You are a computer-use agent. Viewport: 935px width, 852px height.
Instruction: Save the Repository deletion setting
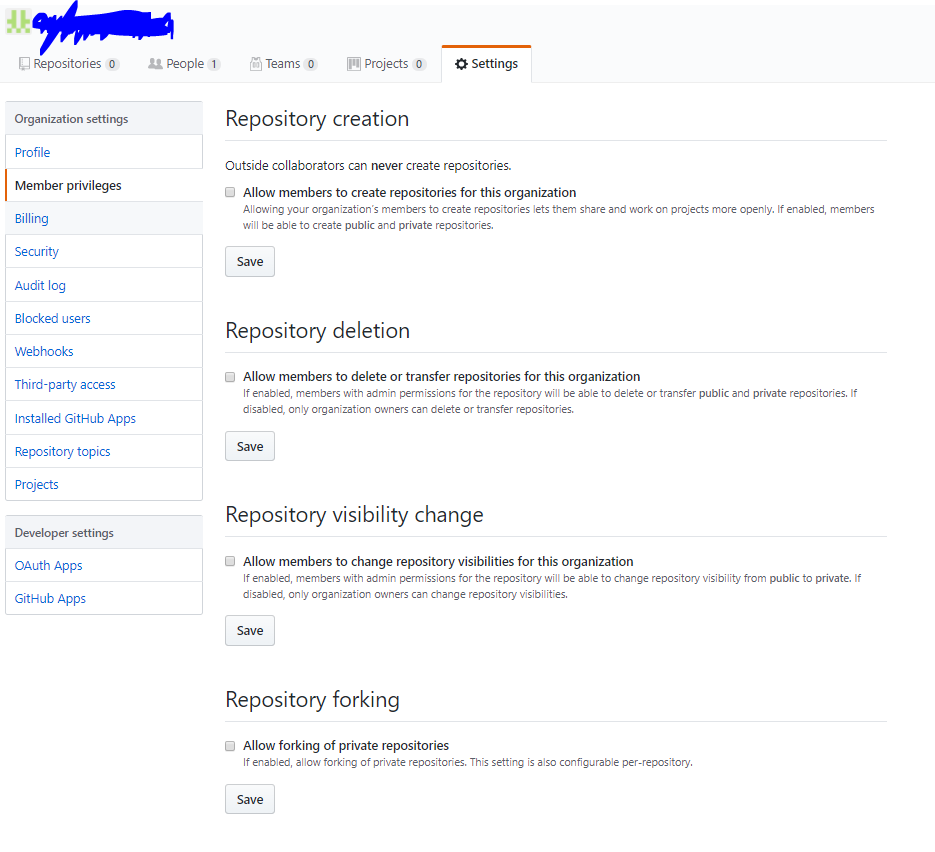(250, 447)
